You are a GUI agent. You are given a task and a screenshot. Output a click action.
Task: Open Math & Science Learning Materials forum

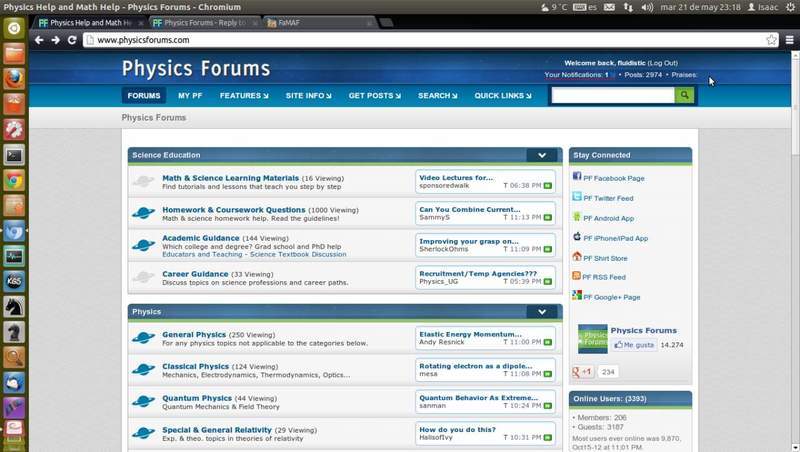[x=230, y=178]
